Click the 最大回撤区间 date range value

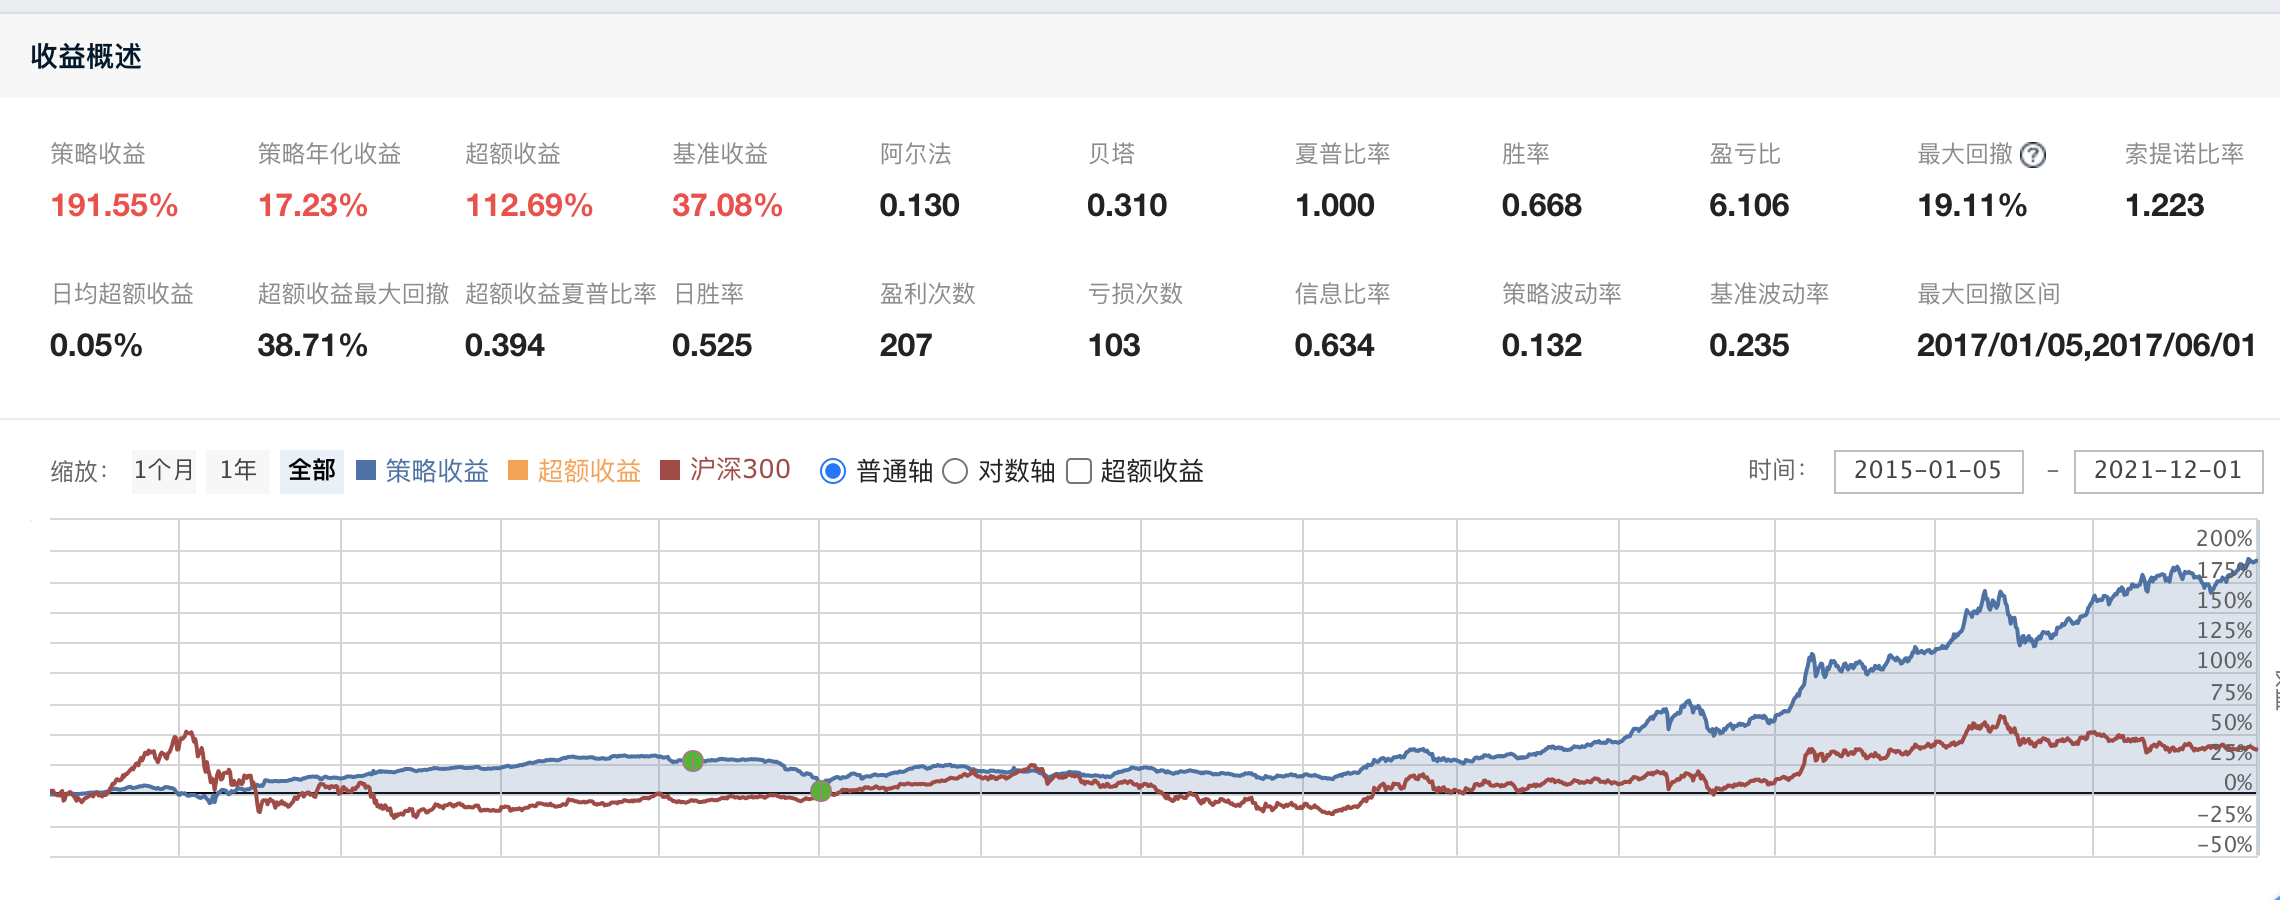pos(2086,346)
